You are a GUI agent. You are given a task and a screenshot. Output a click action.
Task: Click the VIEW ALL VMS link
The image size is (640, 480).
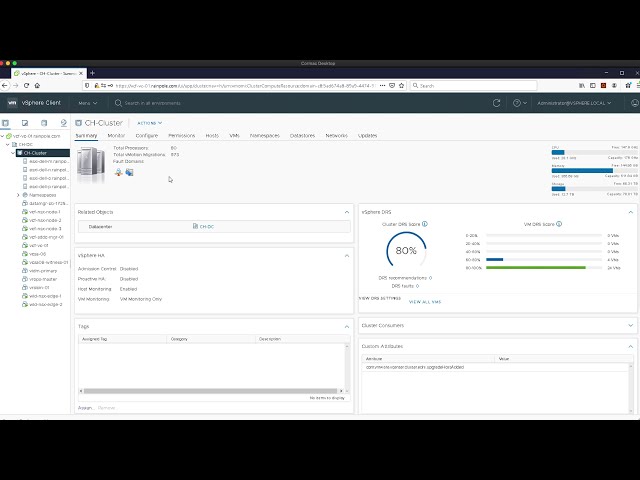pyautogui.click(x=425, y=302)
